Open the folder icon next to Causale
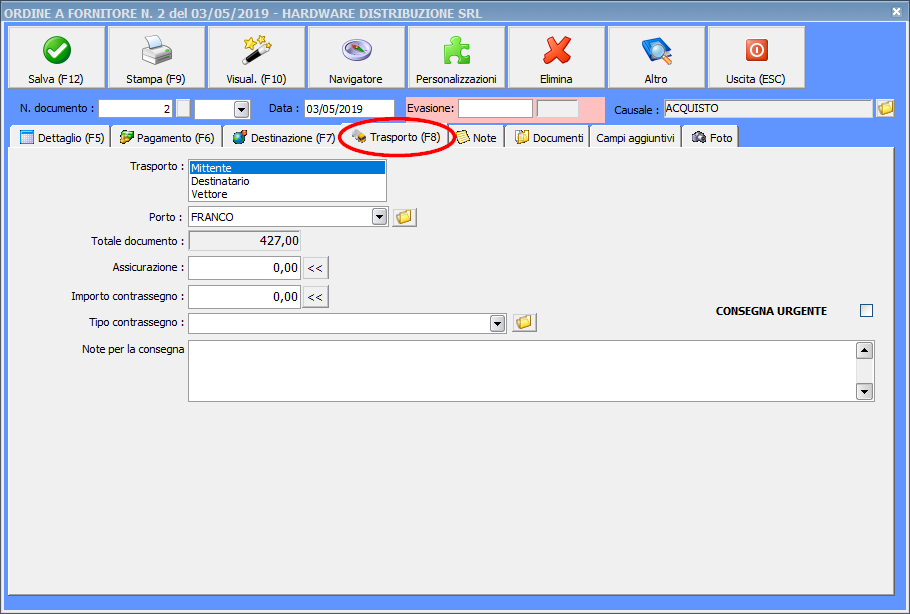The height and width of the screenshot is (614, 910). click(885, 108)
